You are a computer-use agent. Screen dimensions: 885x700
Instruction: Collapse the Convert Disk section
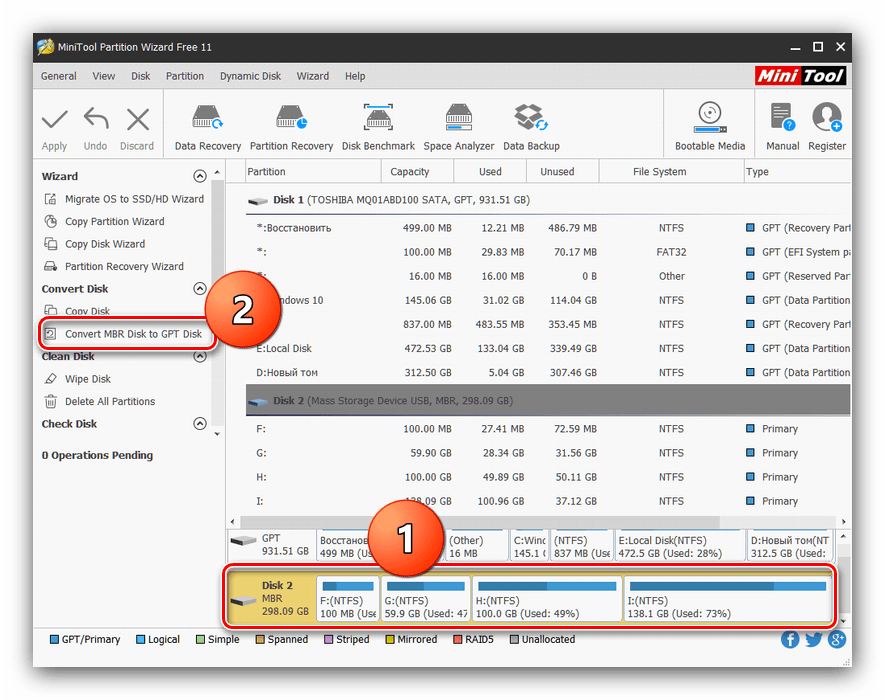pyautogui.click(x=199, y=289)
